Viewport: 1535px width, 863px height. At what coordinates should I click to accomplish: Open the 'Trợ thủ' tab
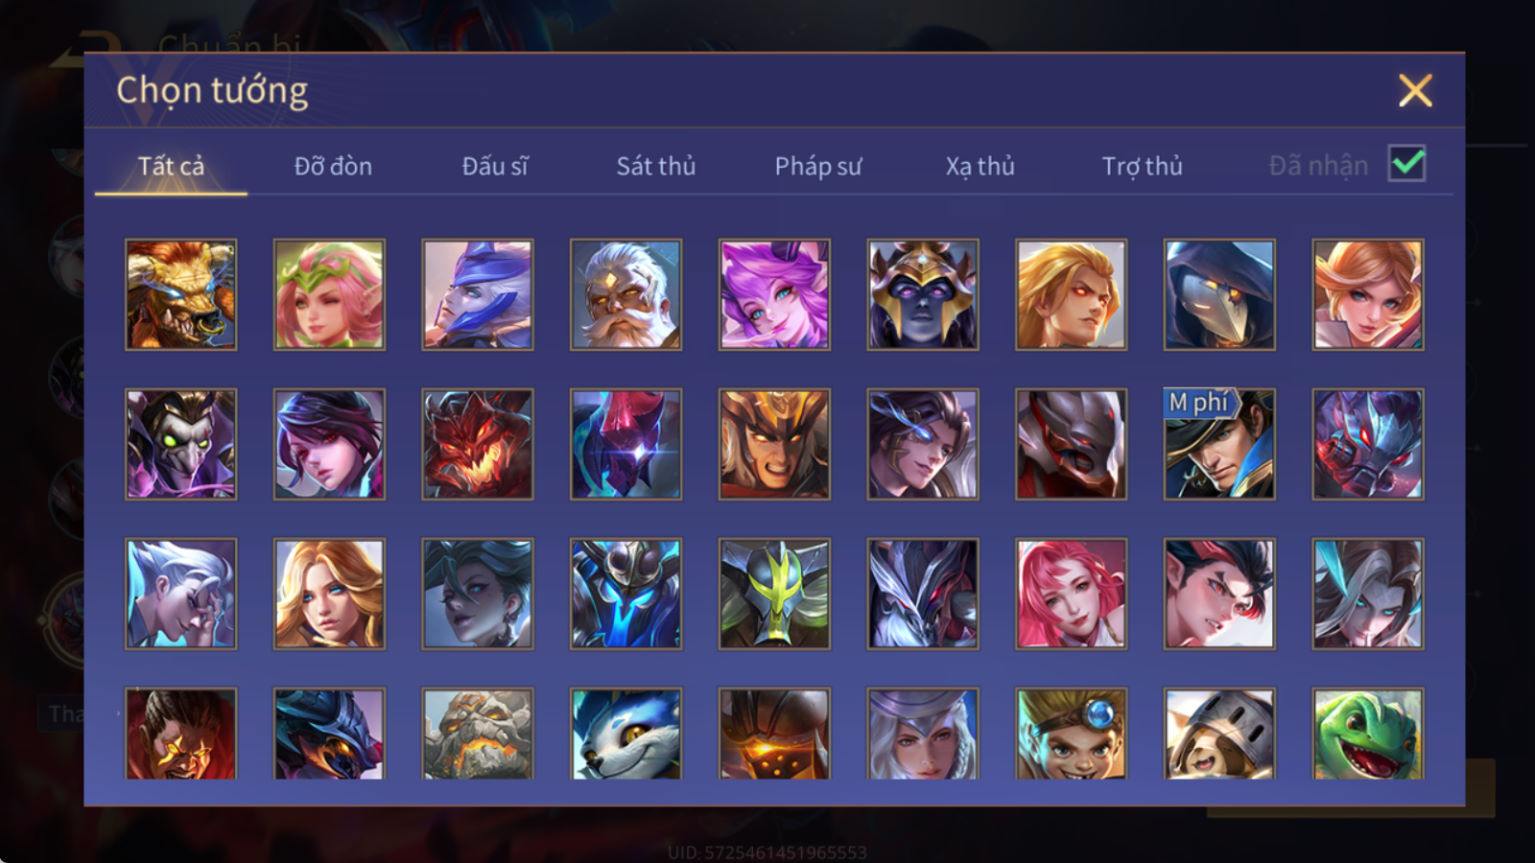[x=1142, y=166]
